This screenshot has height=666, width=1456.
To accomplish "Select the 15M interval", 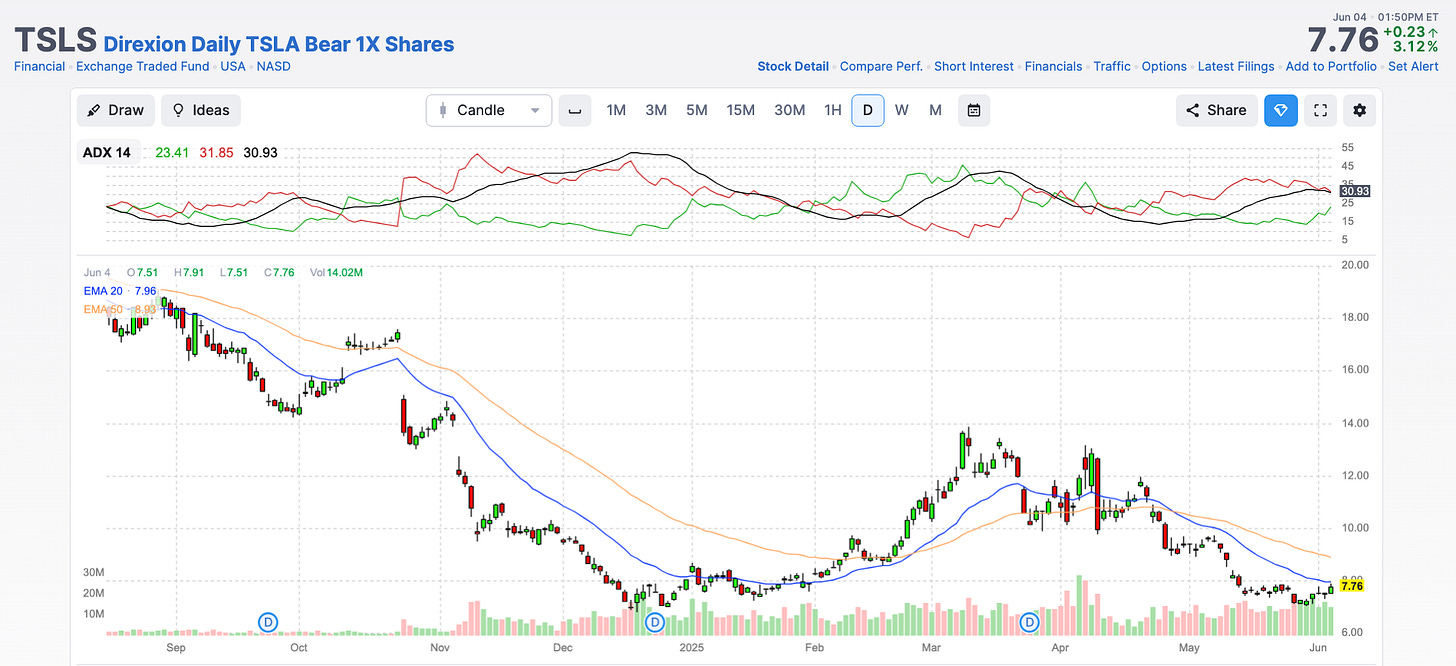I will [741, 110].
